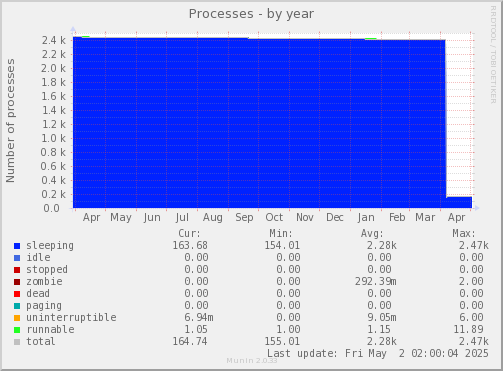Screen dimensions: 503x371
Task: Click the uninterruptible legend color swatch
Action: [17, 318]
